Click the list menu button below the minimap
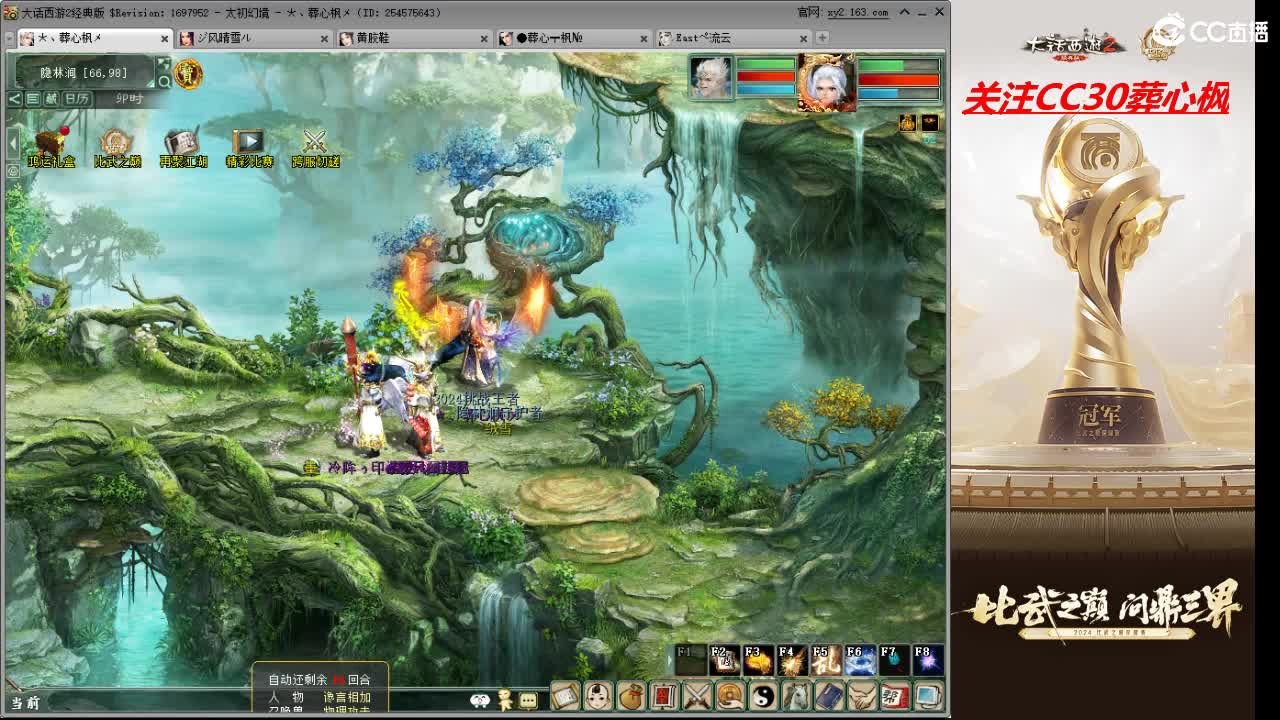 coord(33,98)
